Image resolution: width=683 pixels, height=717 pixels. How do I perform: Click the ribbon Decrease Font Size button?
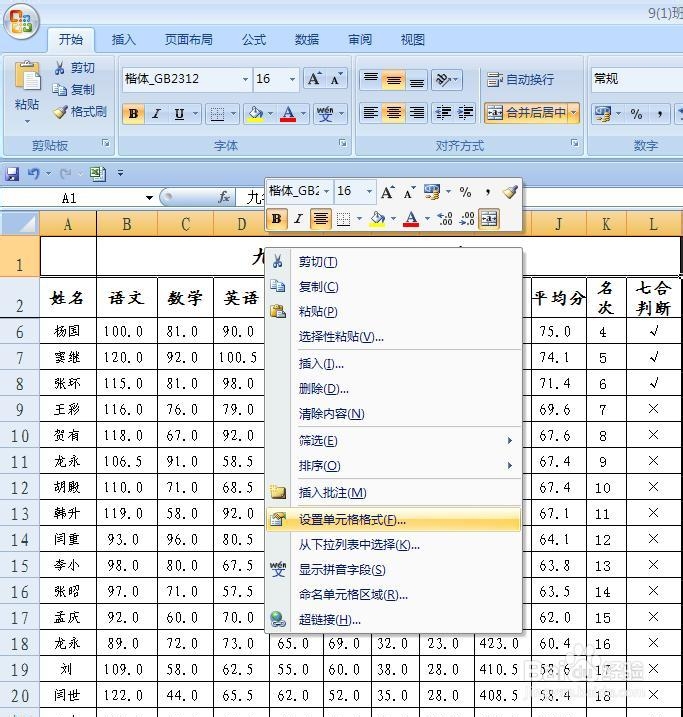(336, 79)
